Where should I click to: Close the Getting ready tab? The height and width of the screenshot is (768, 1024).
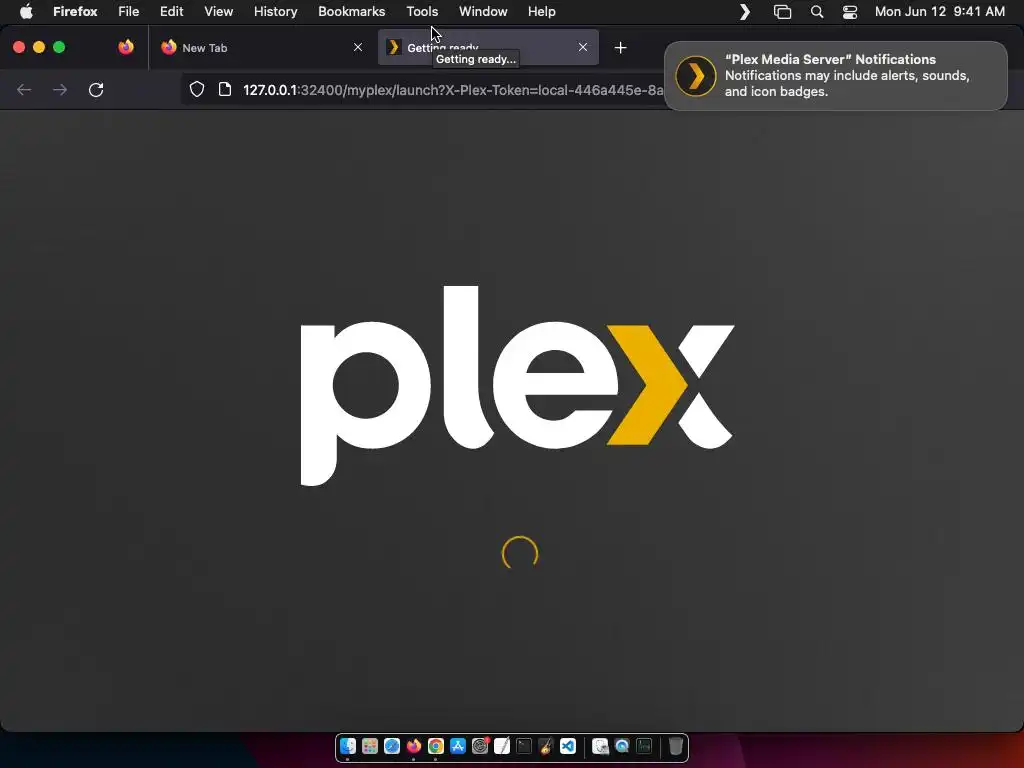(583, 47)
